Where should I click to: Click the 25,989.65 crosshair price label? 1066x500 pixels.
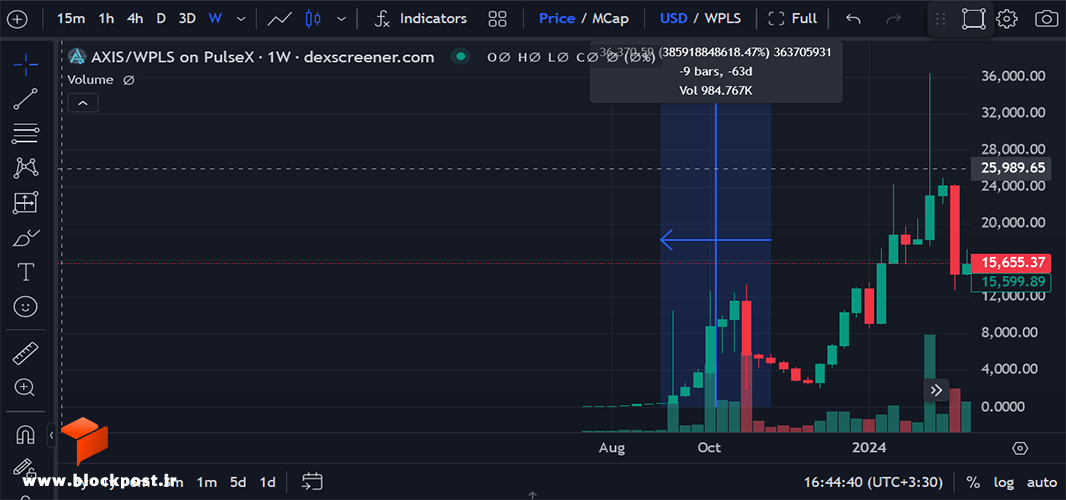point(1011,168)
